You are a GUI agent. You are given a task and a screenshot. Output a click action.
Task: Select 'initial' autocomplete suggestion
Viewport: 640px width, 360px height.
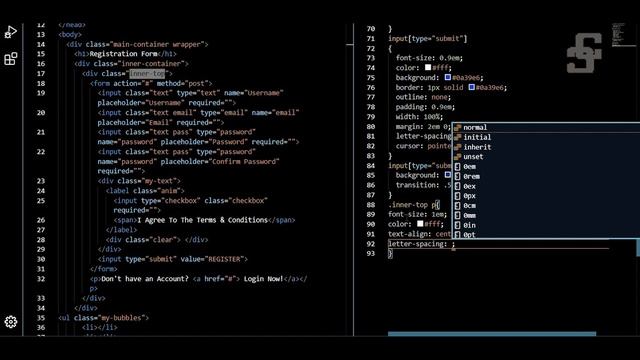click(x=546, y=137)
